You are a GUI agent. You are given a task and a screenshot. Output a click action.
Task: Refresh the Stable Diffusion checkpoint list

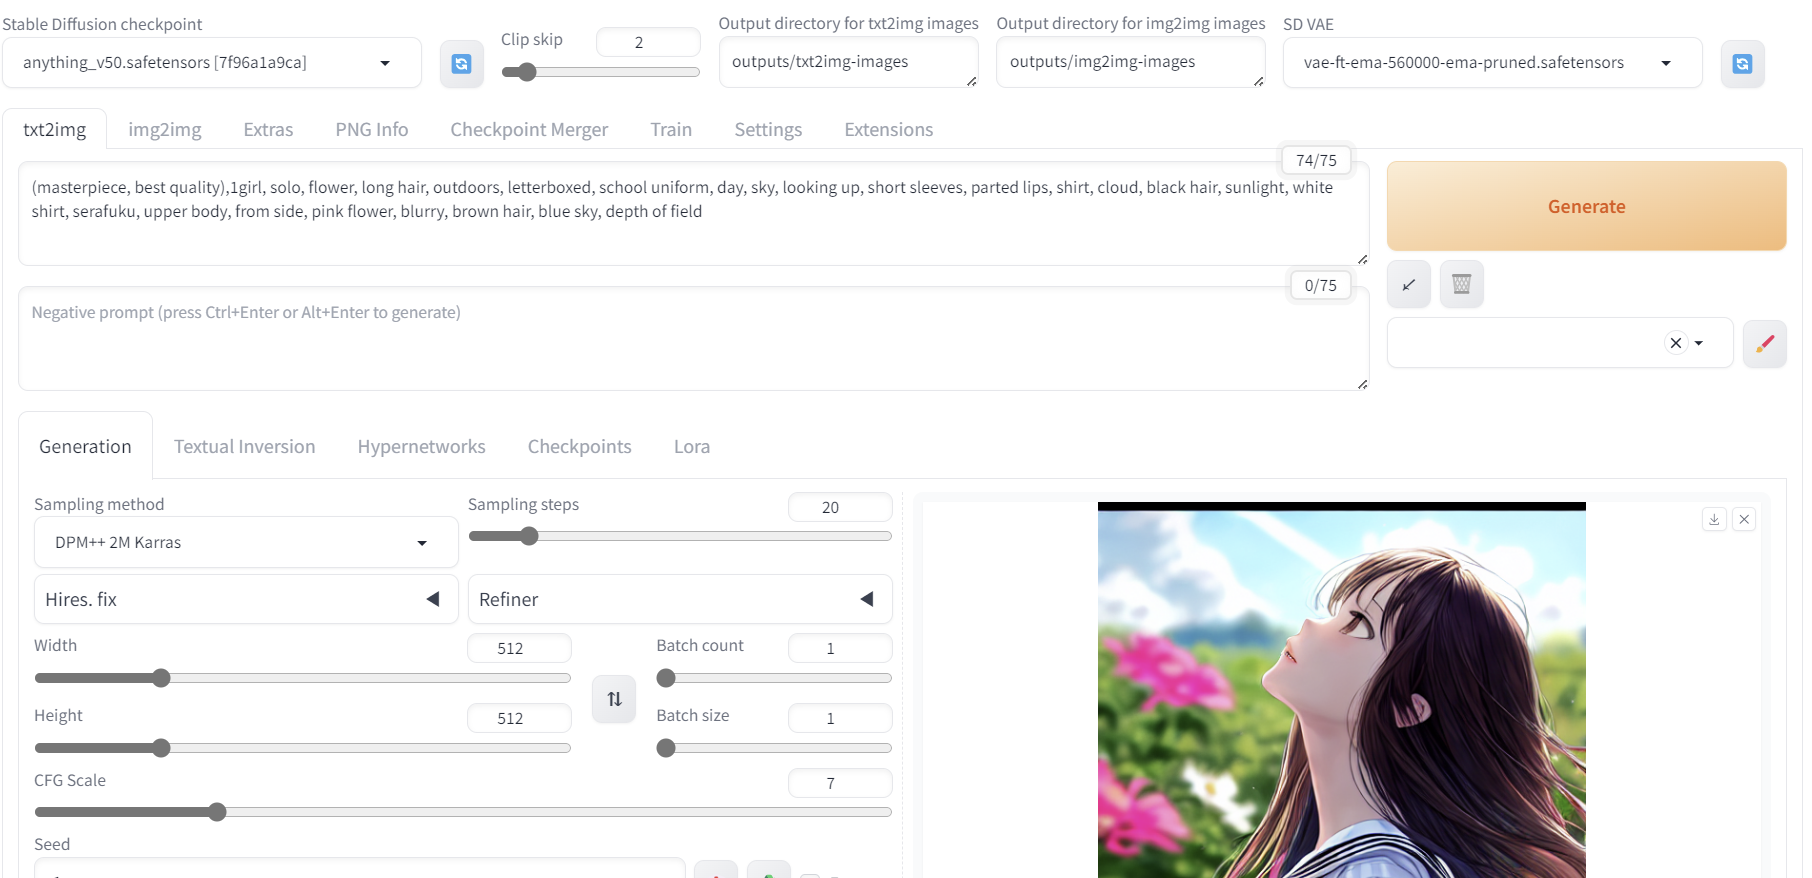pos(462,64)
